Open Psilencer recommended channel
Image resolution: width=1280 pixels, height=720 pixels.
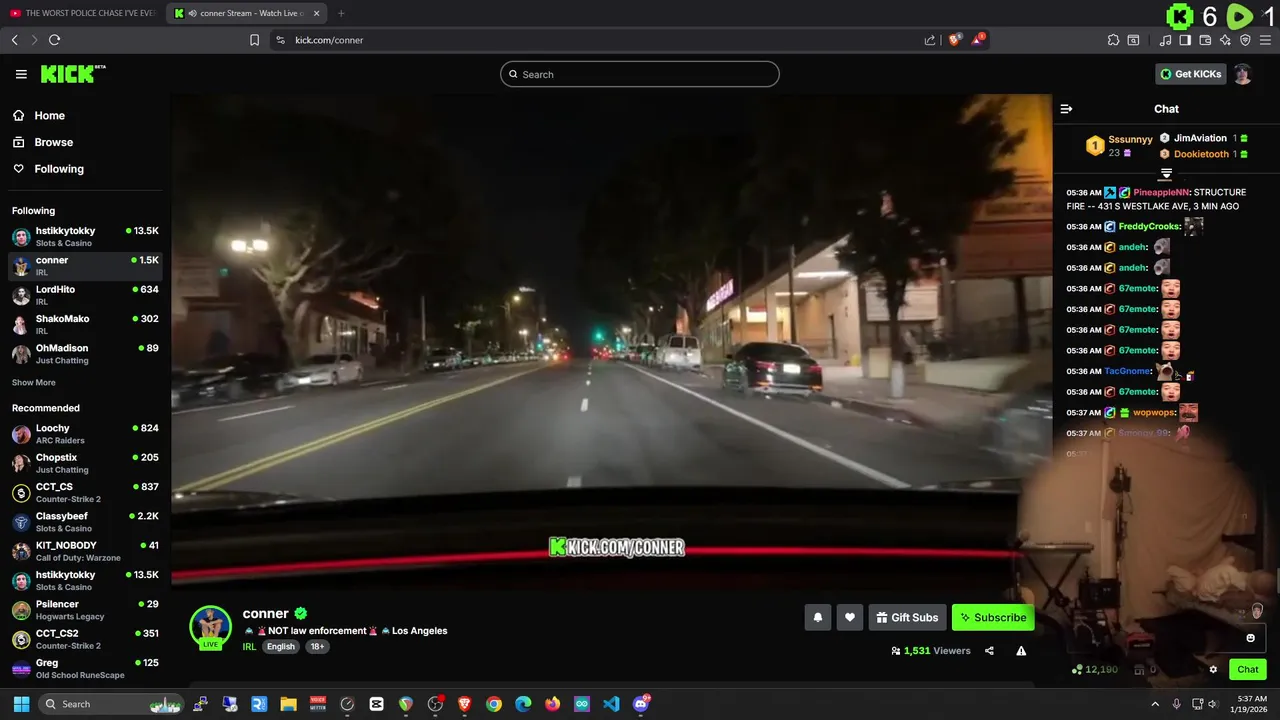(x=85, y=609)
